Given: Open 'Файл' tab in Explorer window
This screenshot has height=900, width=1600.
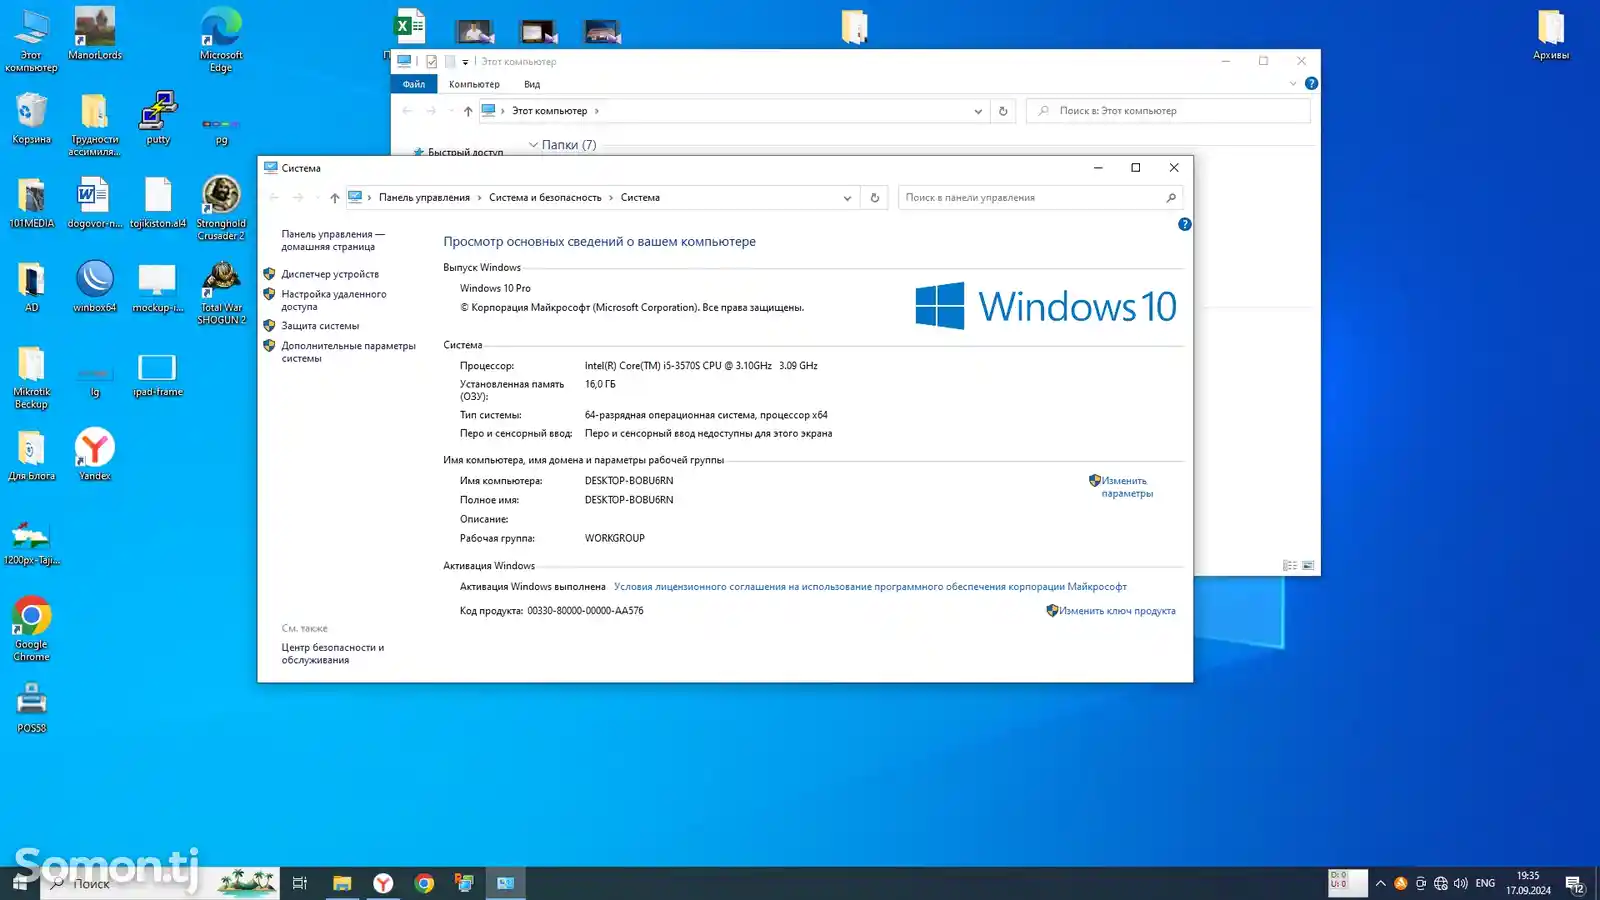Looking at the screenshot, I should pos(413,84).
